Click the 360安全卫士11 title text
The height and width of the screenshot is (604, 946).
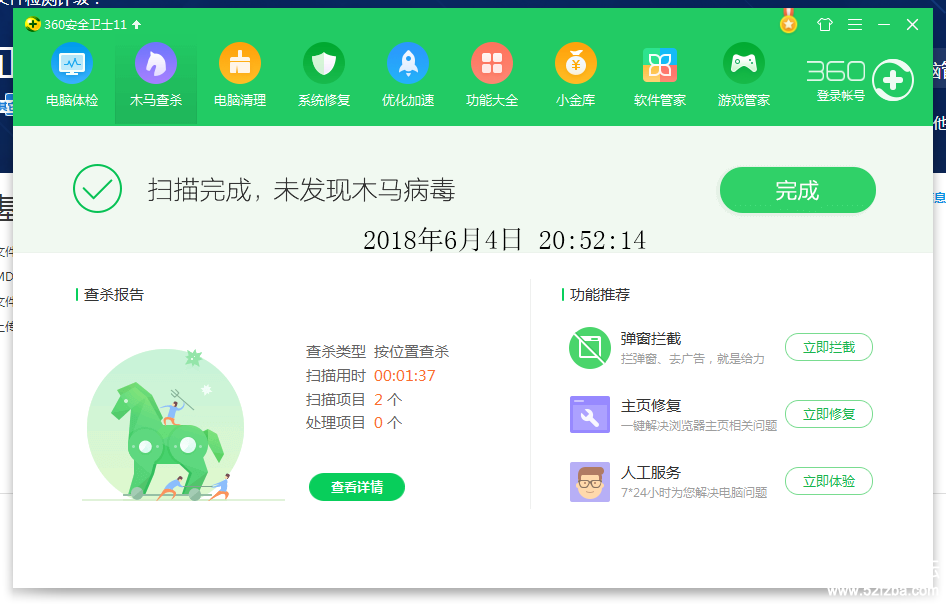click(x=86, y=25)
